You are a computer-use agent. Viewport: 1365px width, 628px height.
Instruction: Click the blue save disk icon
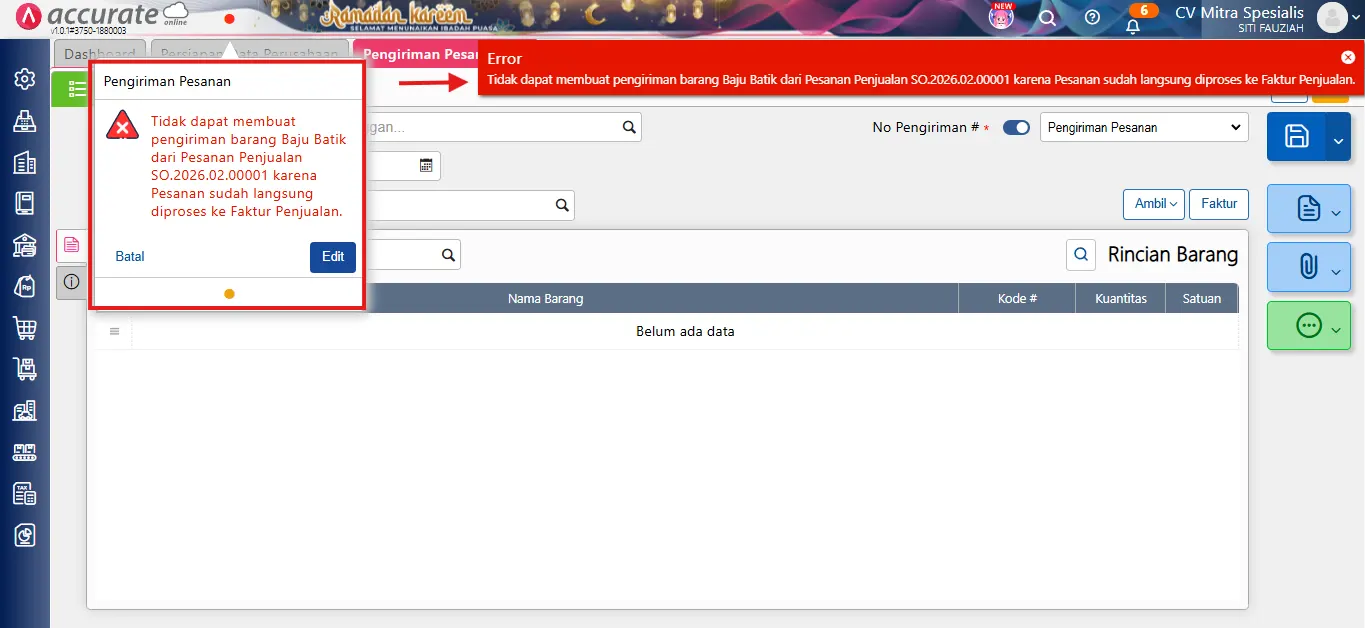(x=1296, y=137)
